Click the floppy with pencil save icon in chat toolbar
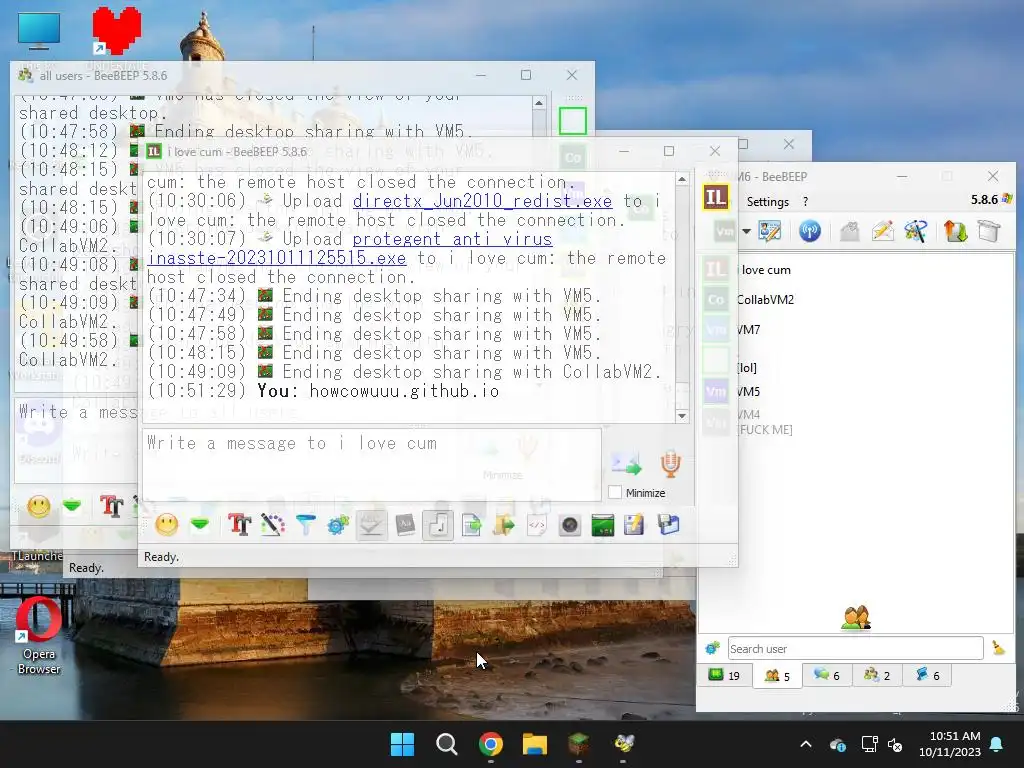Viewport: 1024px width, 768px height. pyautogui.click(x=633, y=524)
